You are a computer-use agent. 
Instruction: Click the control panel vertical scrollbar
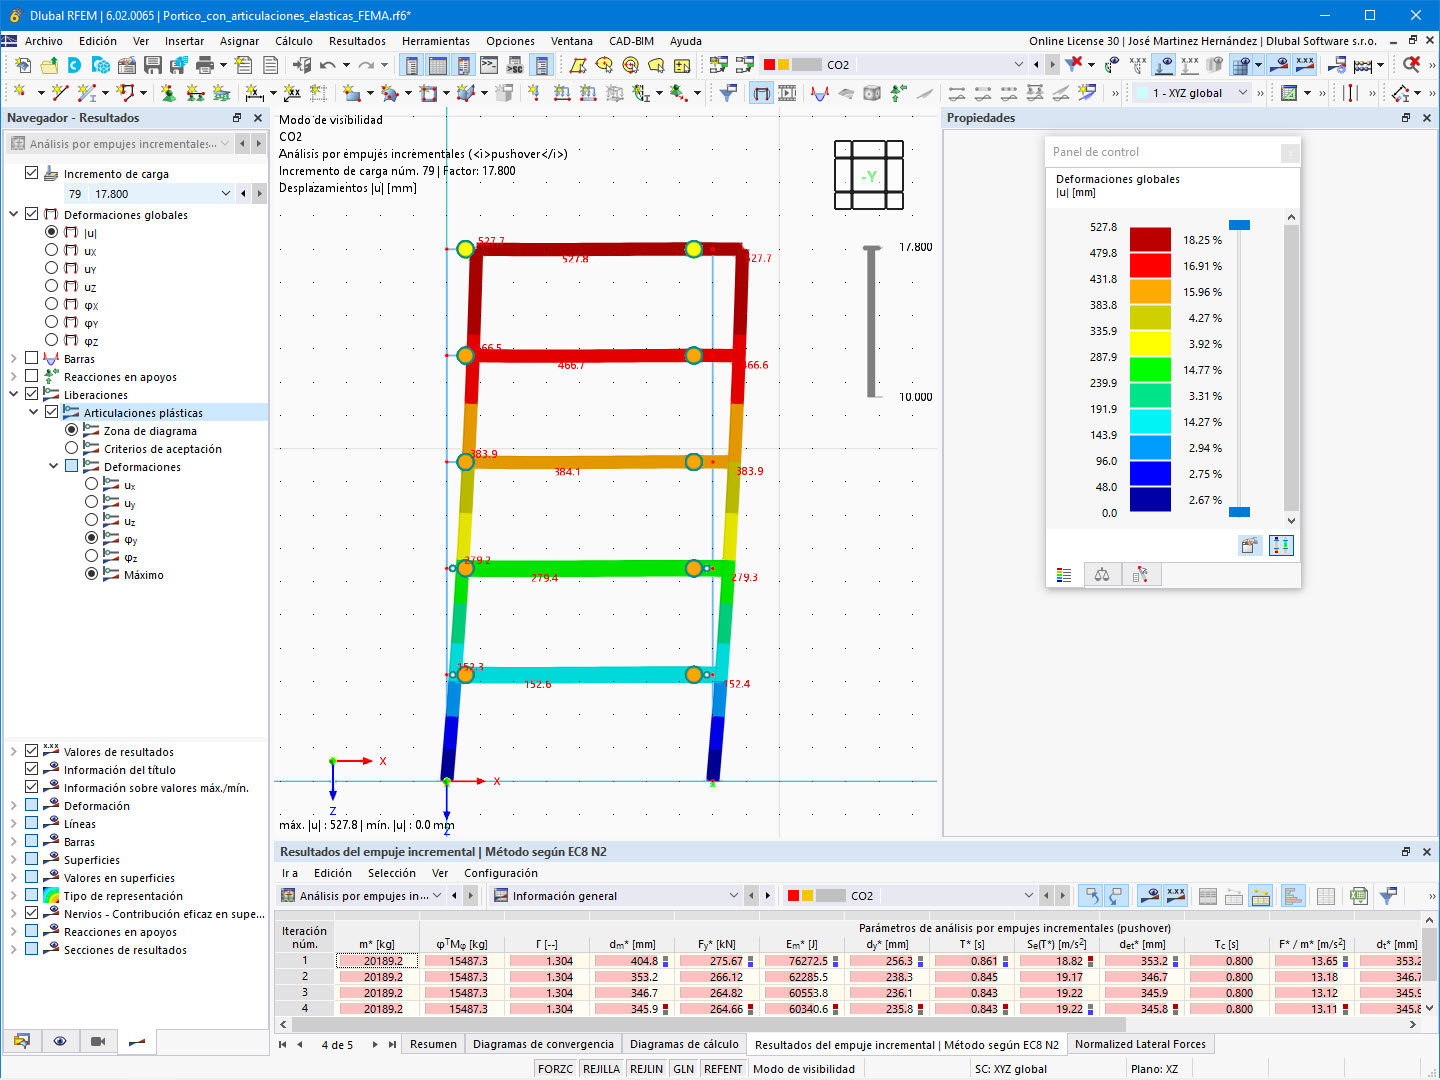[1291, 368]
